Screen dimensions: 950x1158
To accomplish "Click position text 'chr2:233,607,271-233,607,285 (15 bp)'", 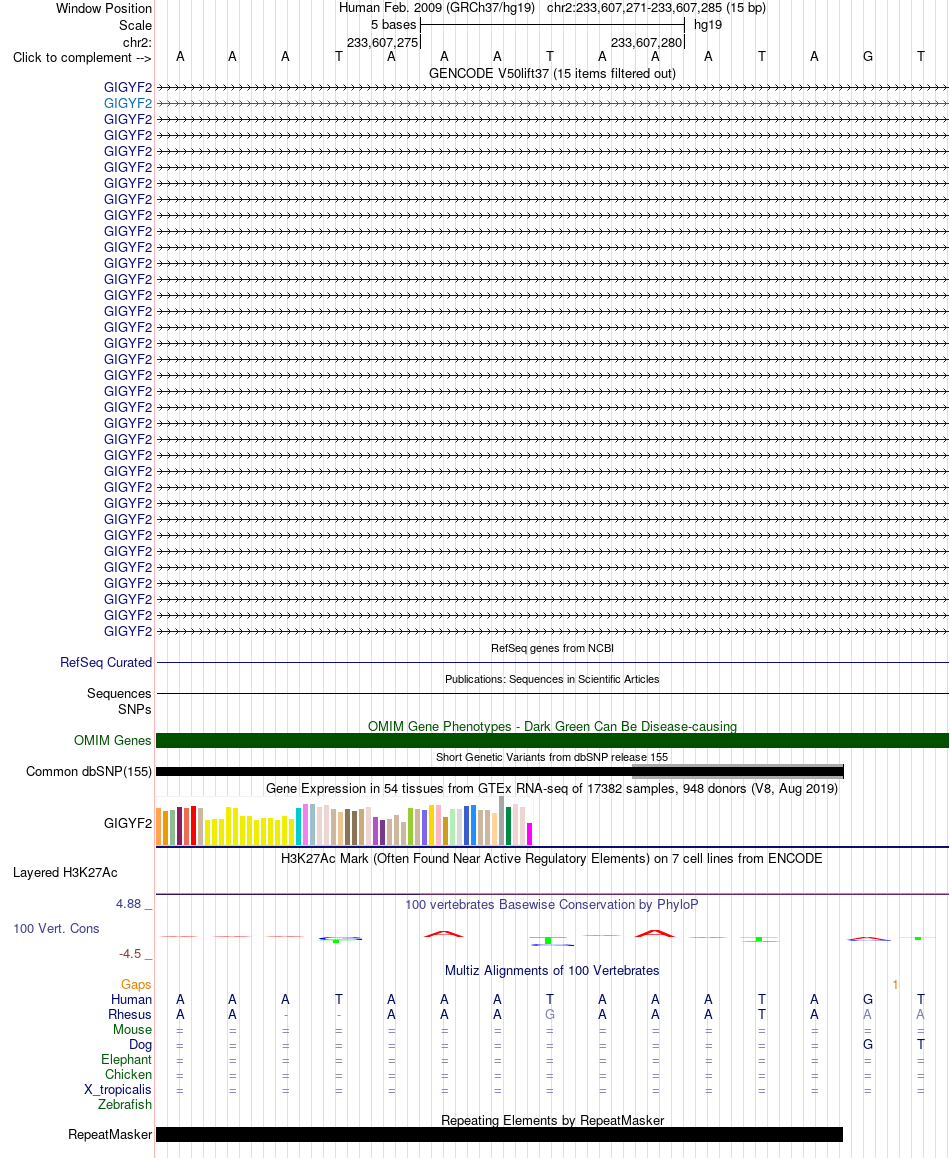I will point(656,8).
